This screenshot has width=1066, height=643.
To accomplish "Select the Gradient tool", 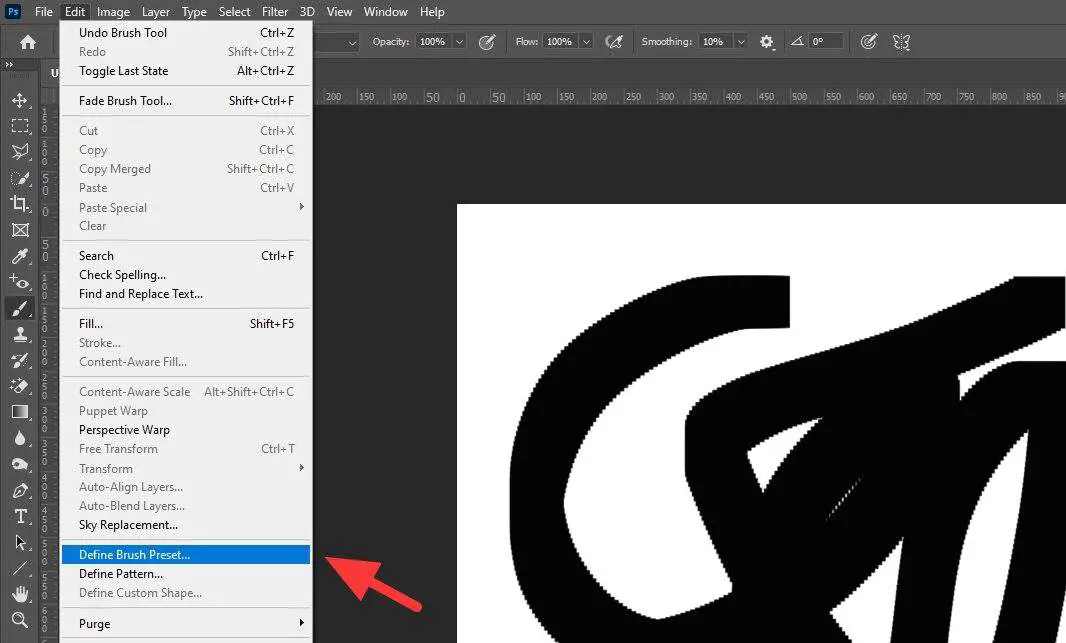I will click(x=21, y=412).
